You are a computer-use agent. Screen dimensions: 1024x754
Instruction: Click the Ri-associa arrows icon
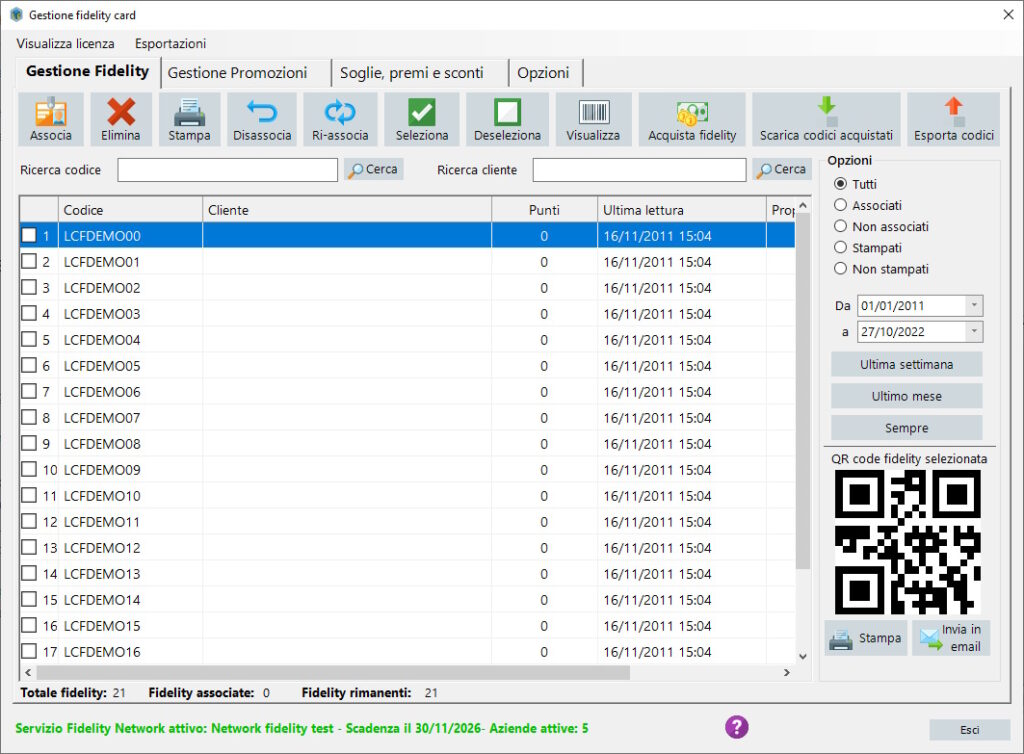(340, 112)
